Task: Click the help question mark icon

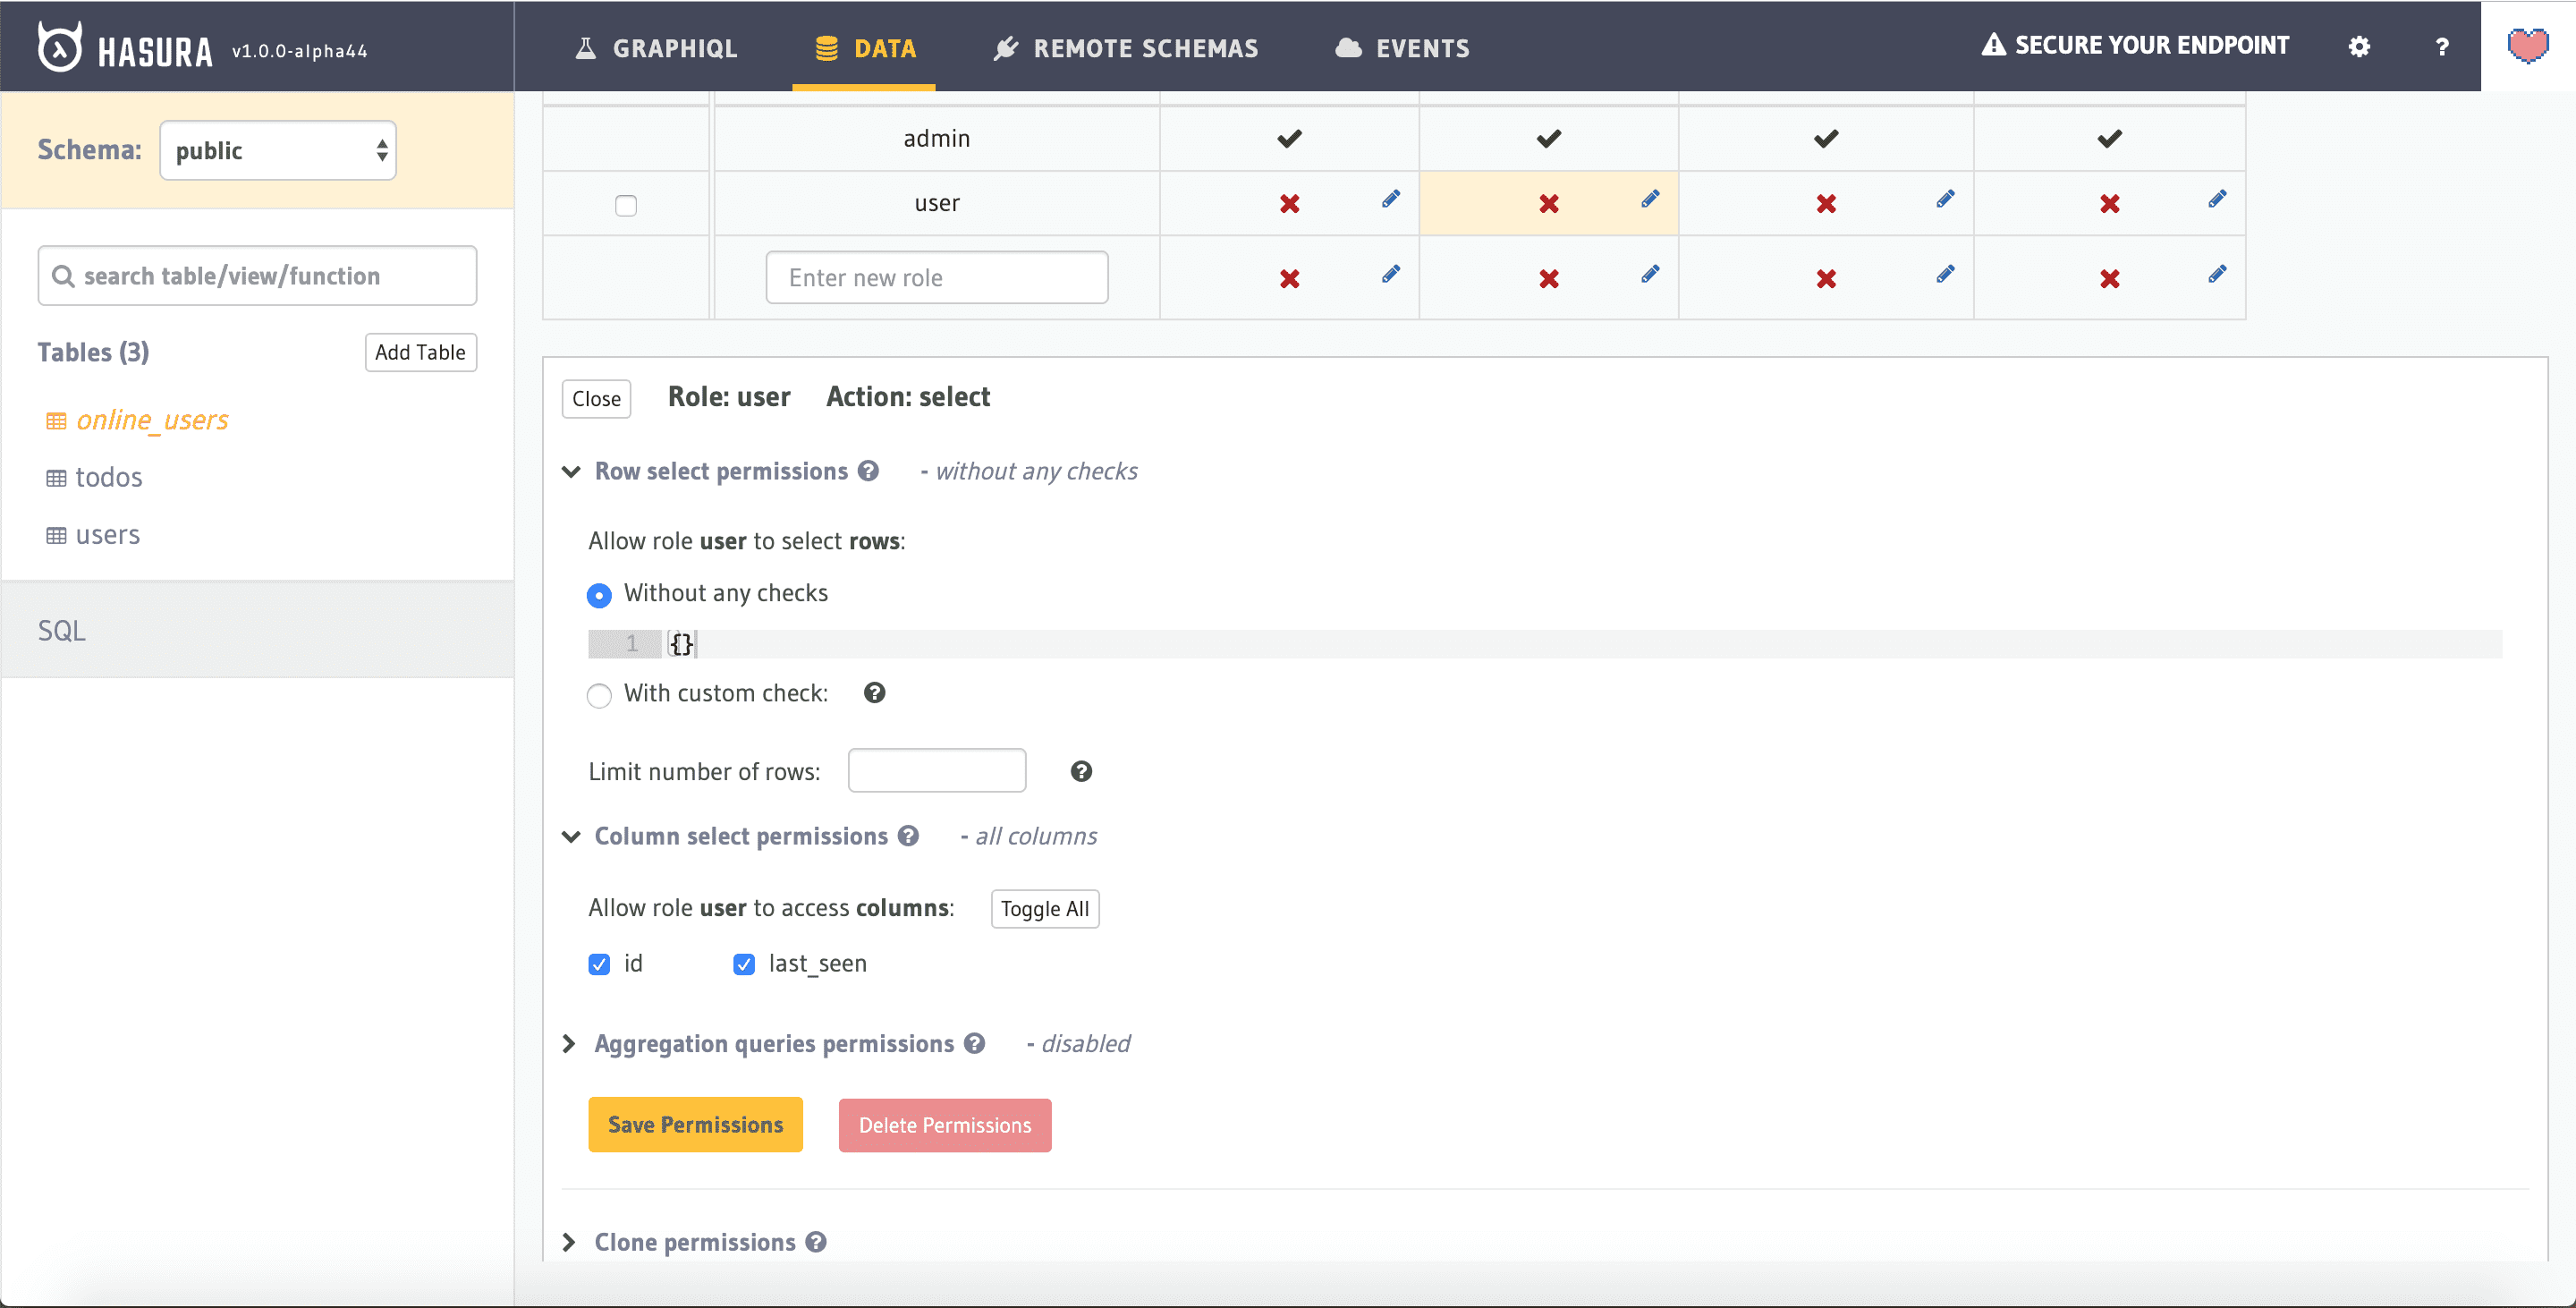Action: (x=2439, y=47)
